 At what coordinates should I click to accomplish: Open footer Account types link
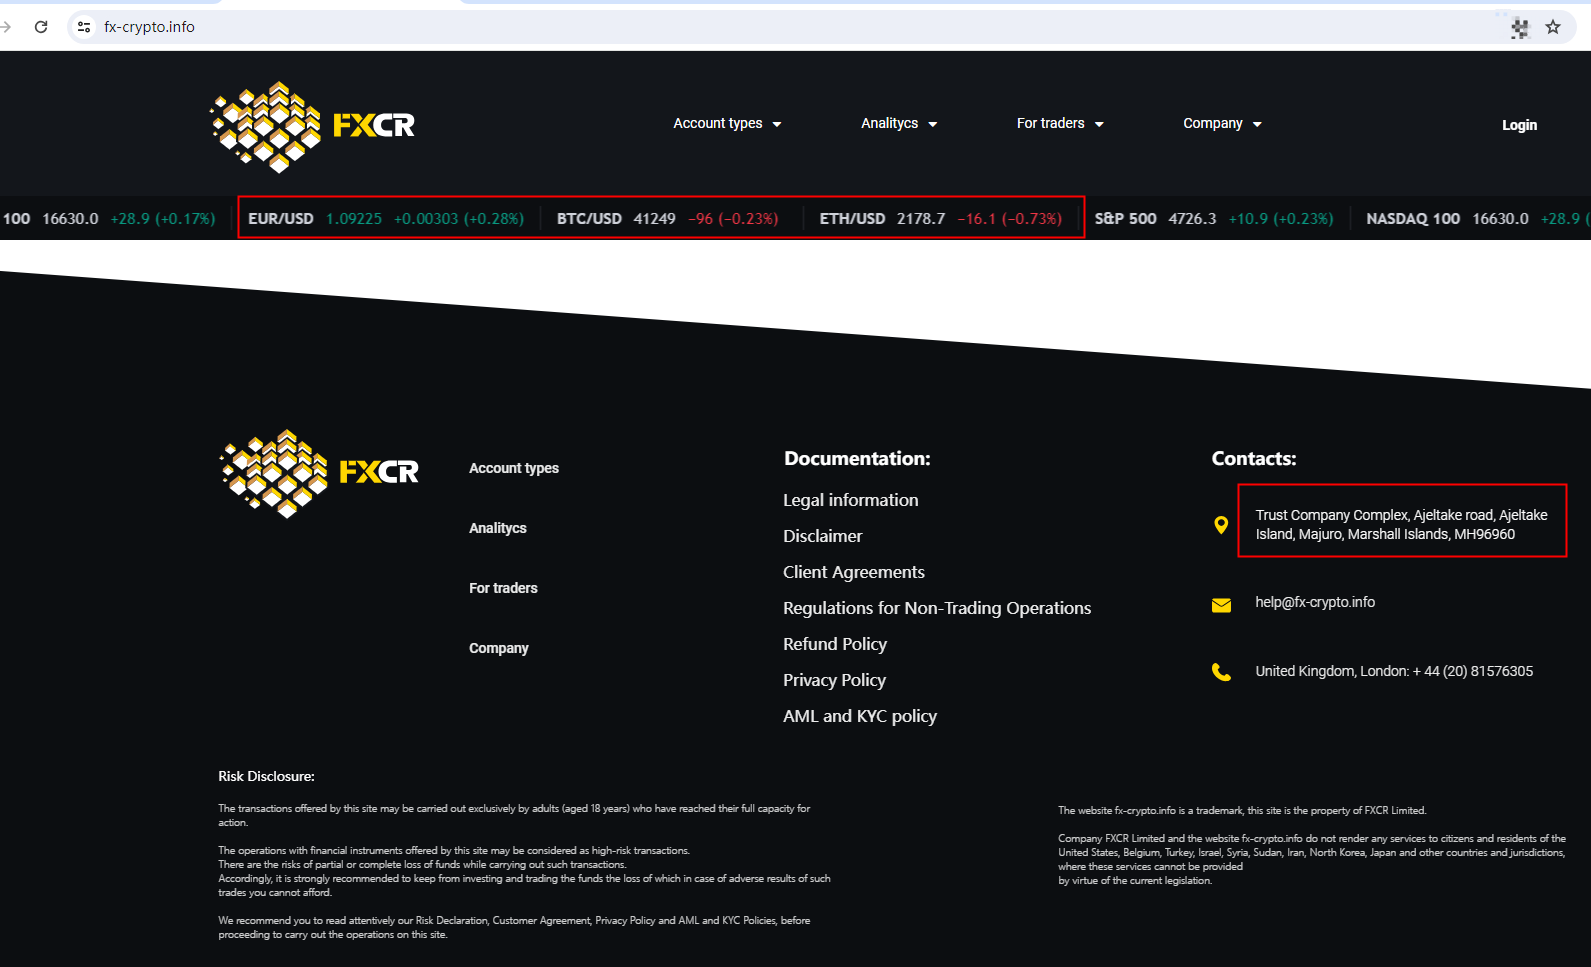(x=514, y=468)
